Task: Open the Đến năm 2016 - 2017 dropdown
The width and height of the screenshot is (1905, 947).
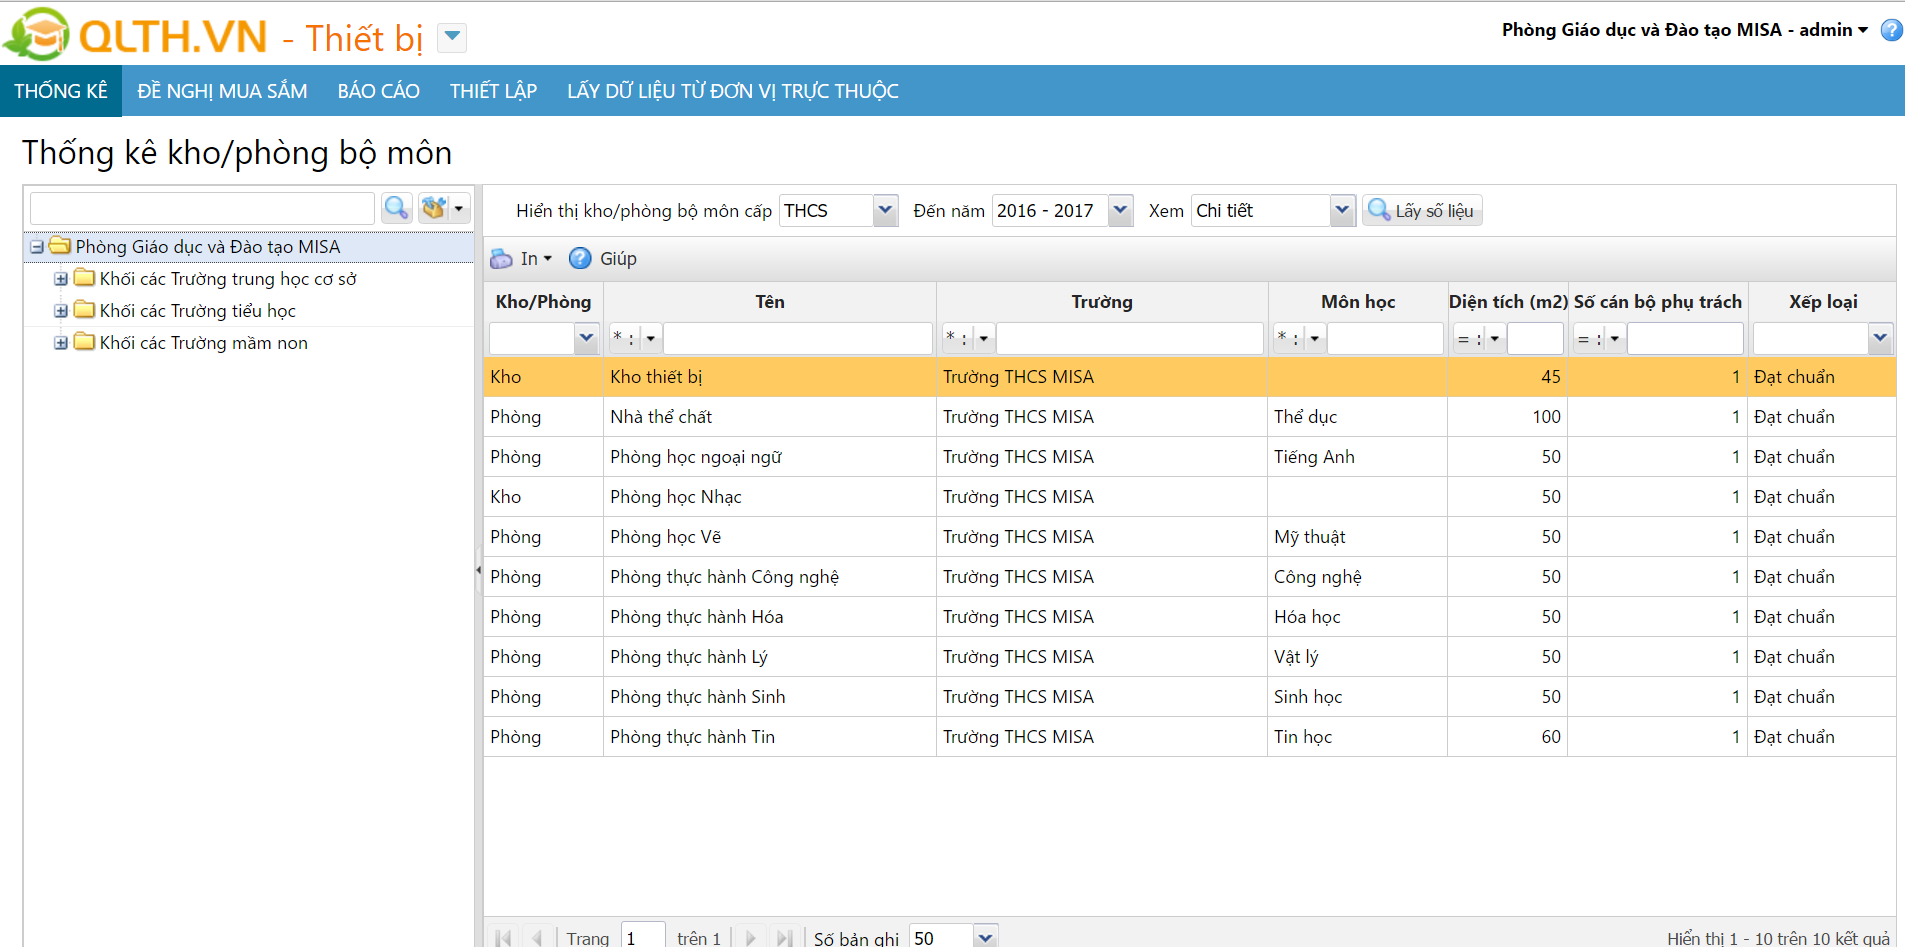Action: [1120, 211]
